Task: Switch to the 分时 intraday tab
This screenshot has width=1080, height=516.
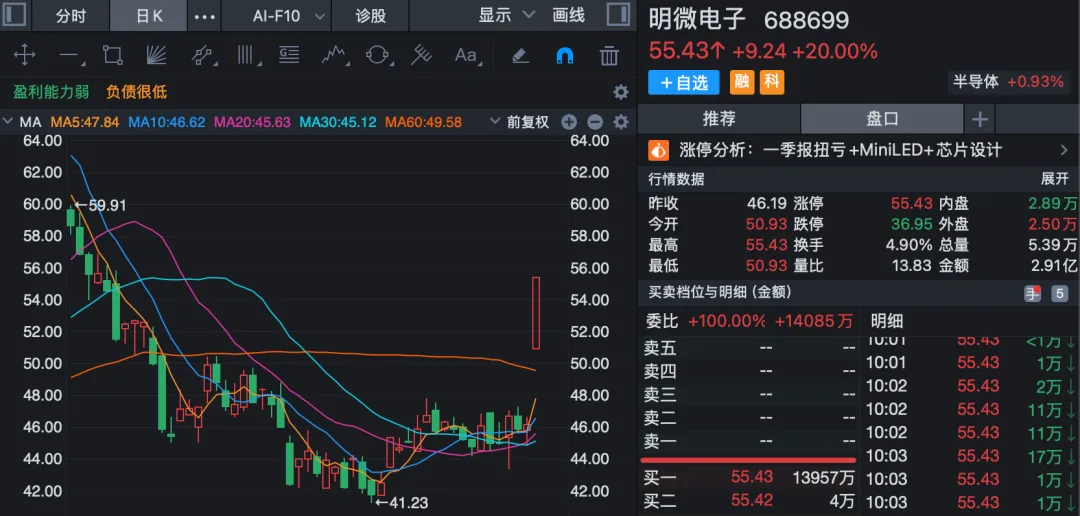Action: (x=71, y=15)
